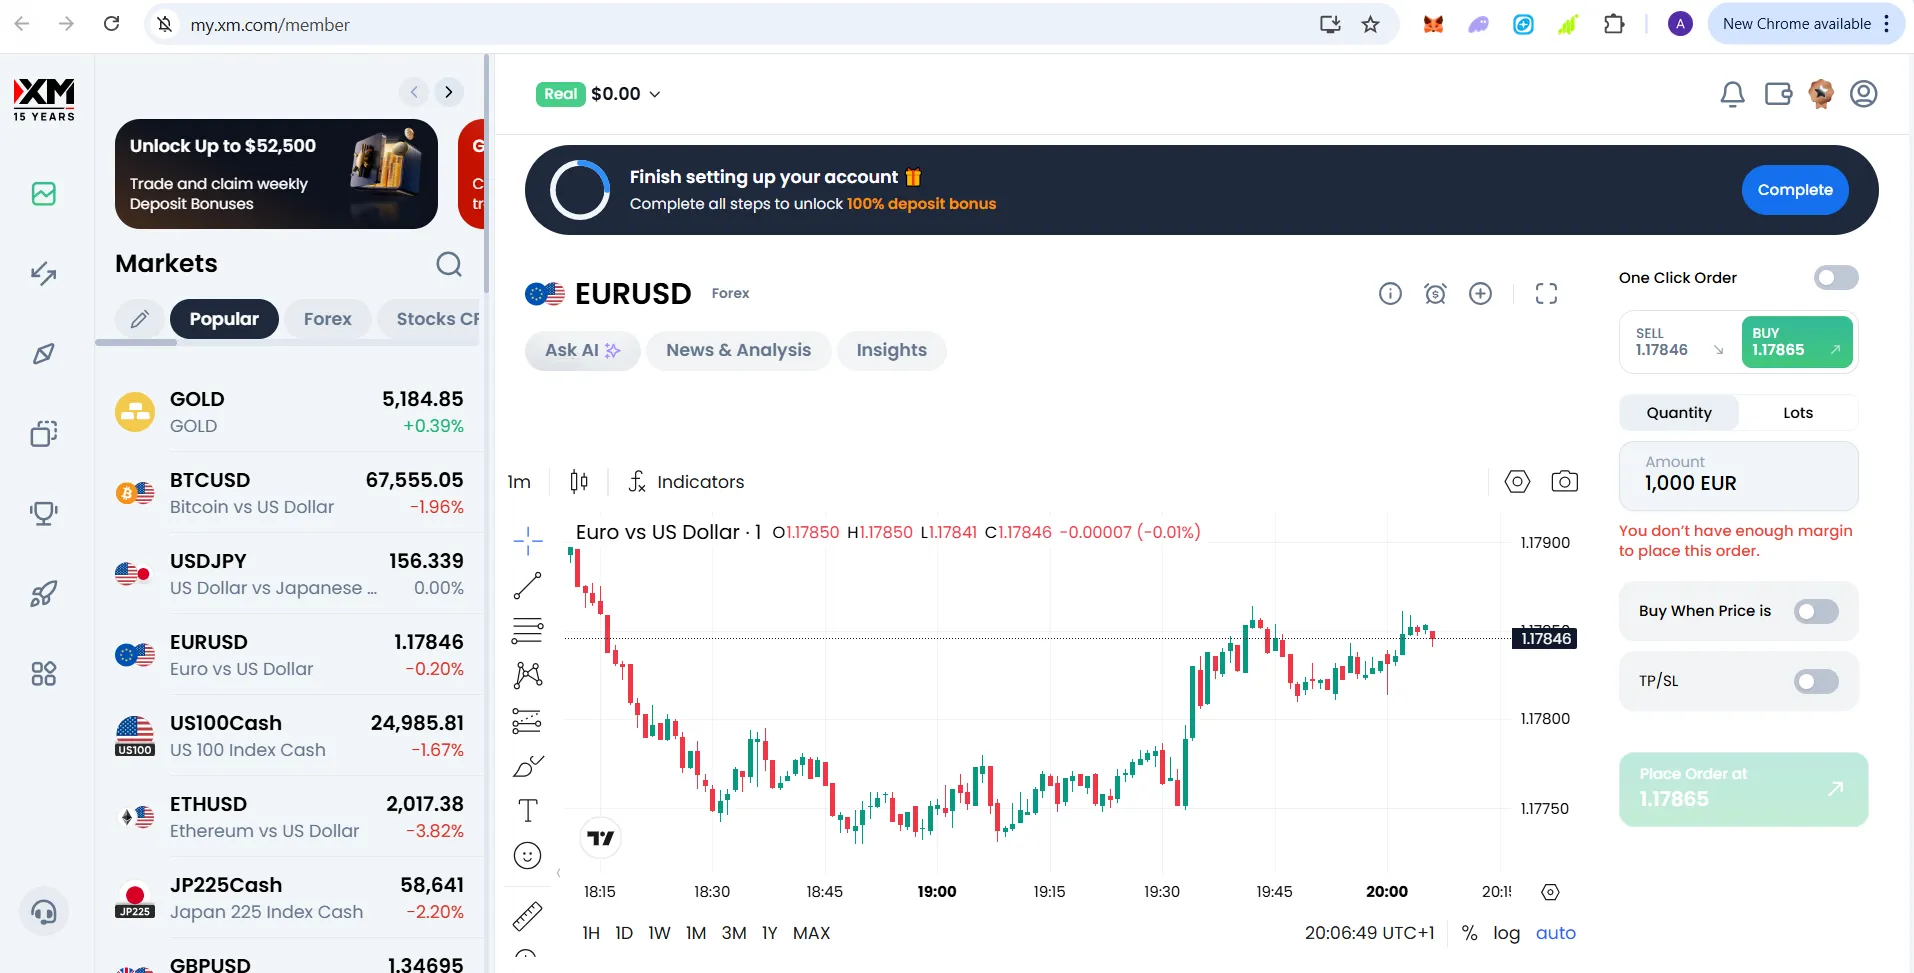Click the support headset icon at bottom left
1914x973 pixels.
click(x=44, y=911)
